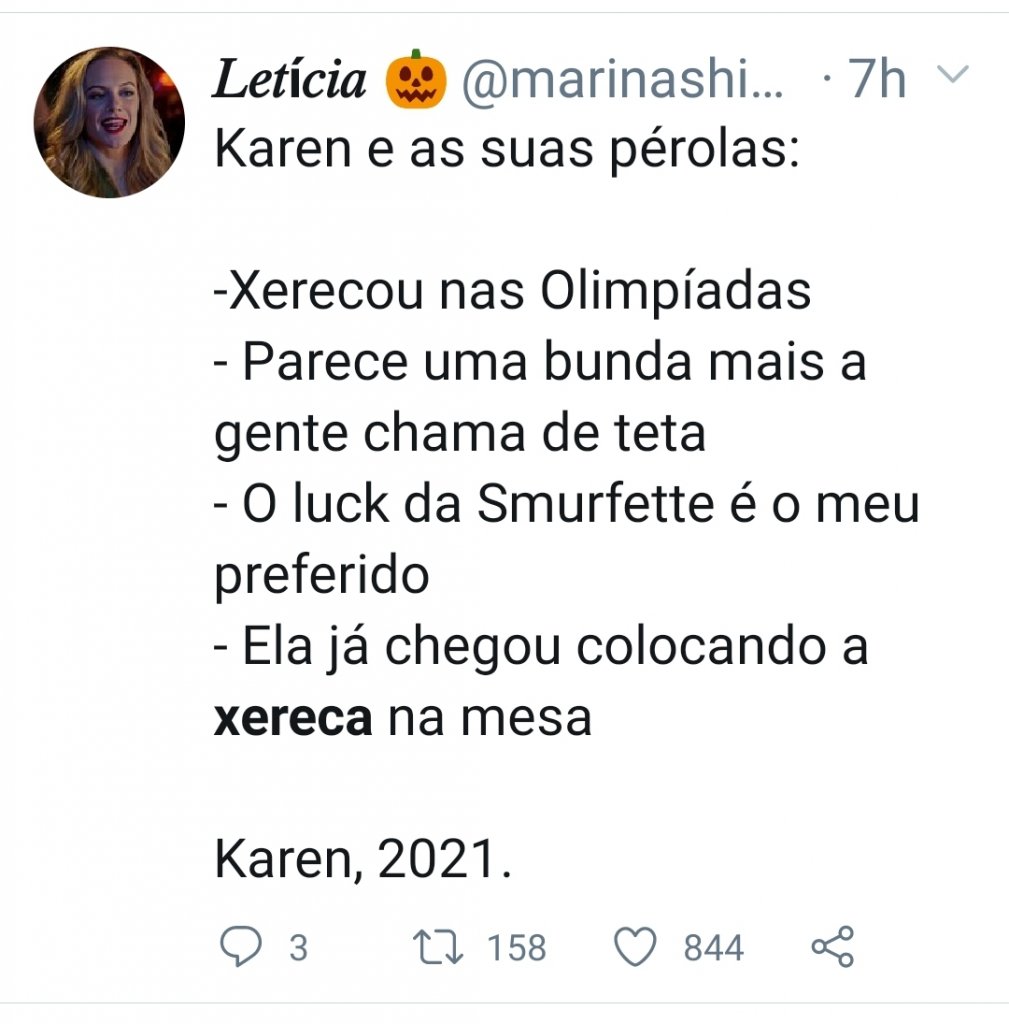Click the display name Letícia
This screenshot has width=1009, height=1024.
289,80
